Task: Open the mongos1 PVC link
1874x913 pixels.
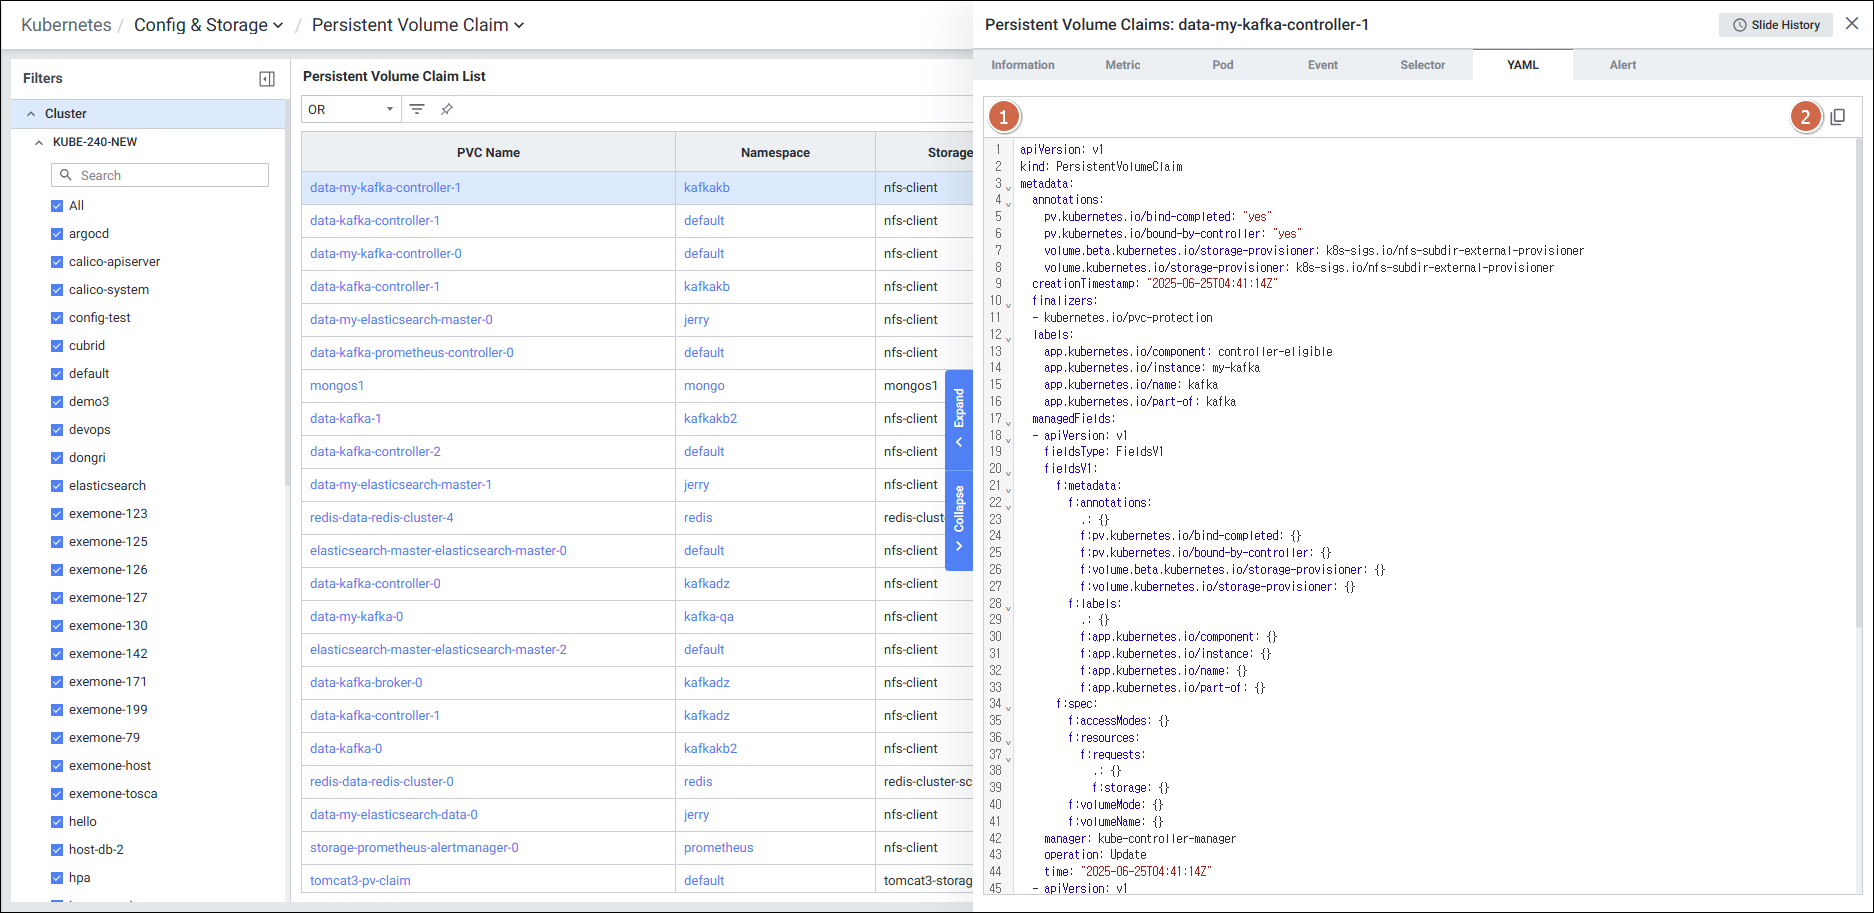Action: click(x=337, y=386)
